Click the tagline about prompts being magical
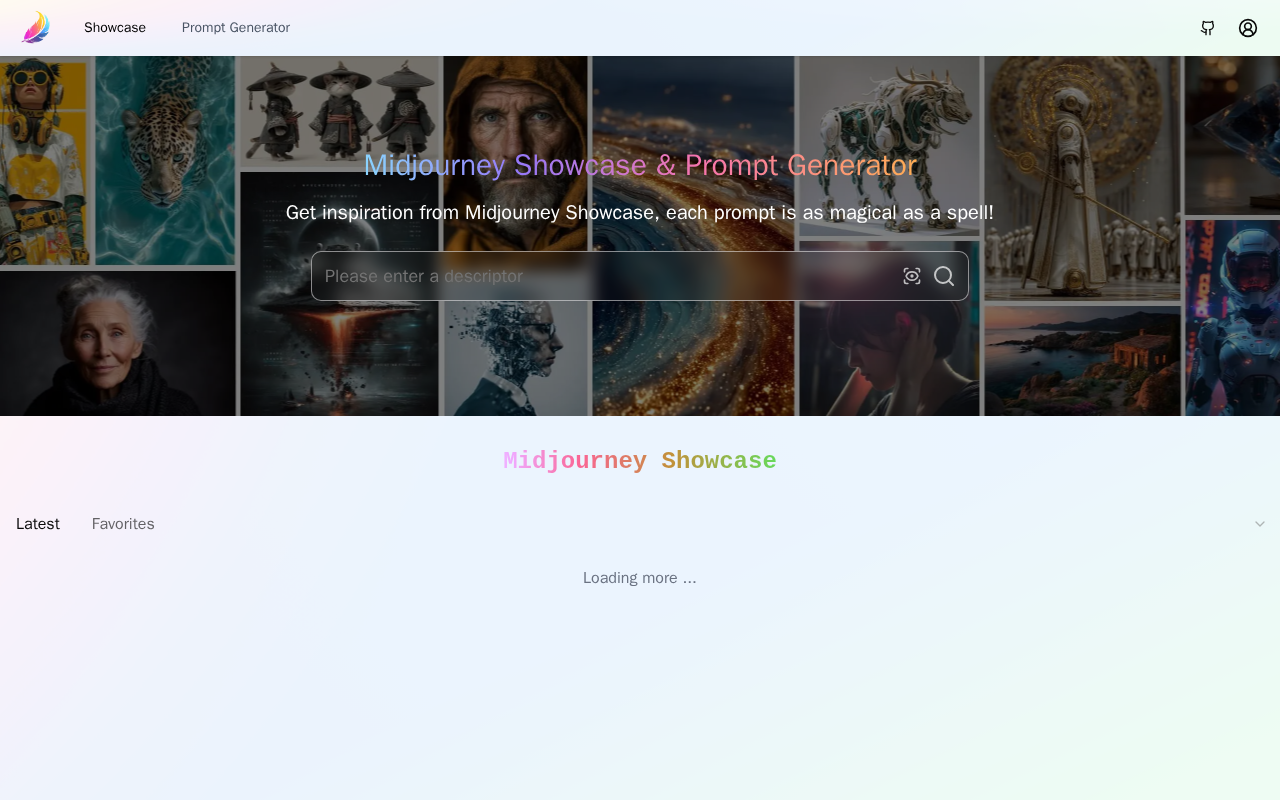 pos(640,212)
